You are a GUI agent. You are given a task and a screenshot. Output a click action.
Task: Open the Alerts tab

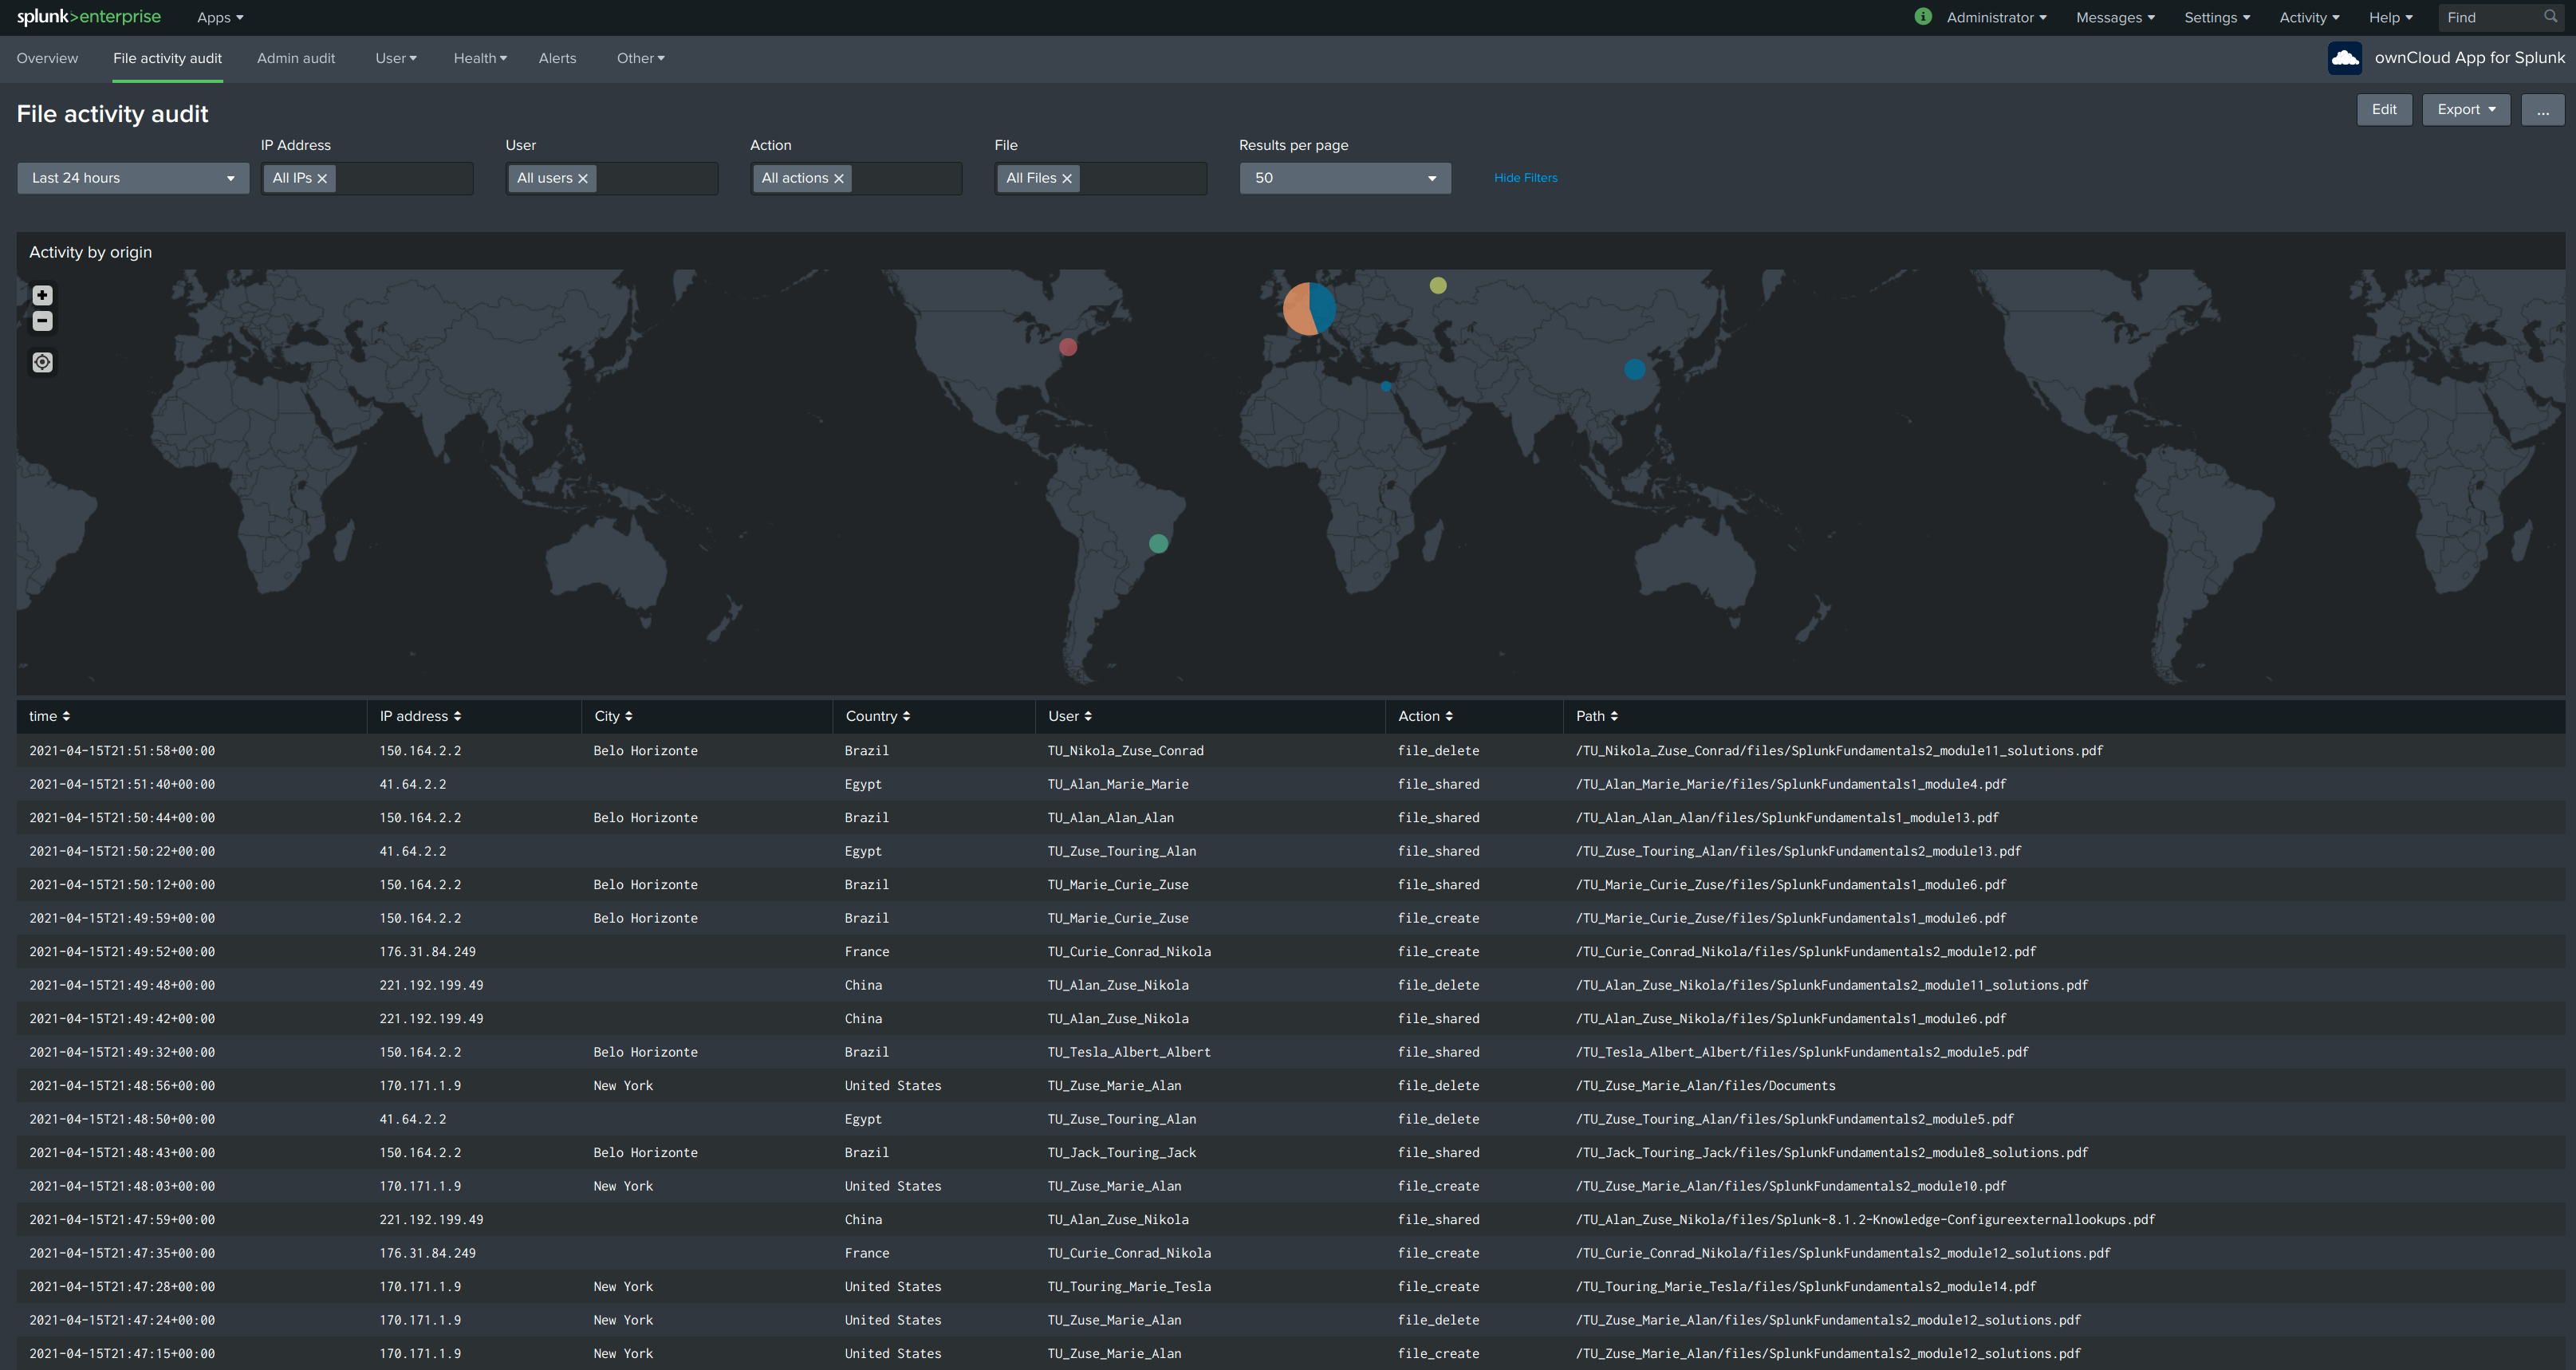557,58
